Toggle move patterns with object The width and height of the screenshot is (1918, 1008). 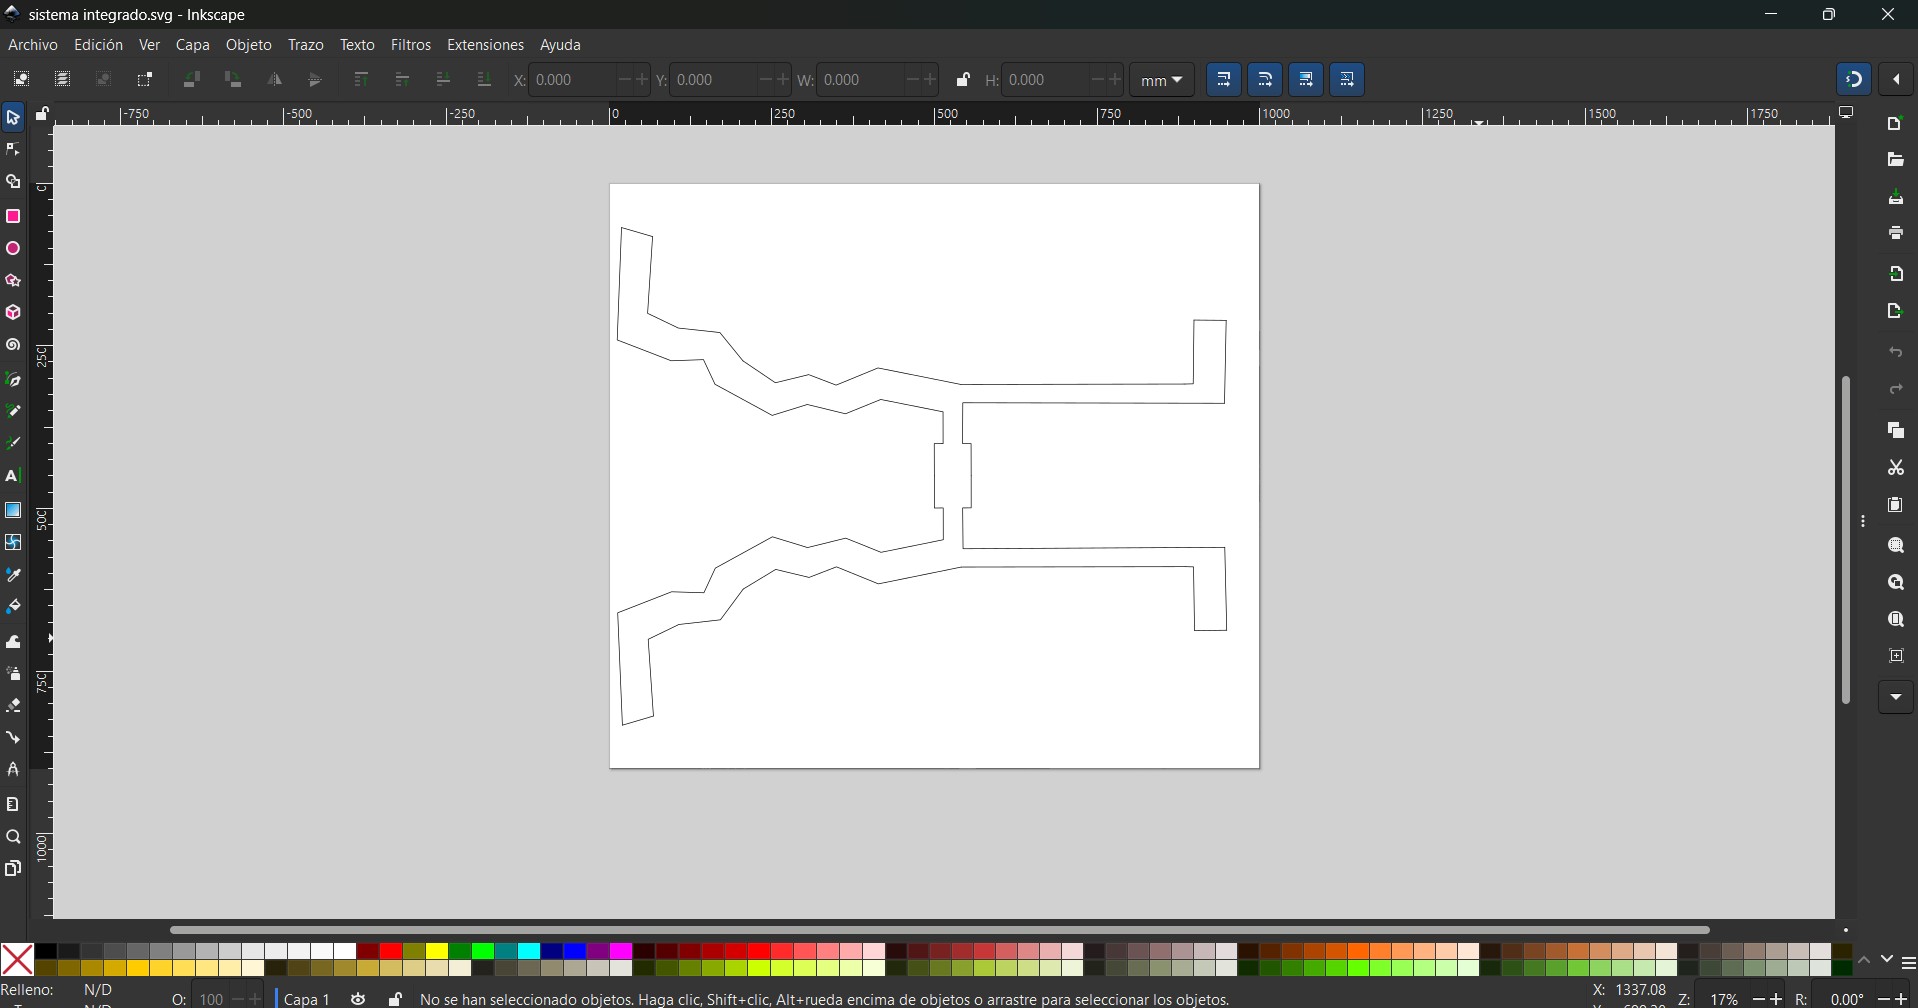point(1347,80)
